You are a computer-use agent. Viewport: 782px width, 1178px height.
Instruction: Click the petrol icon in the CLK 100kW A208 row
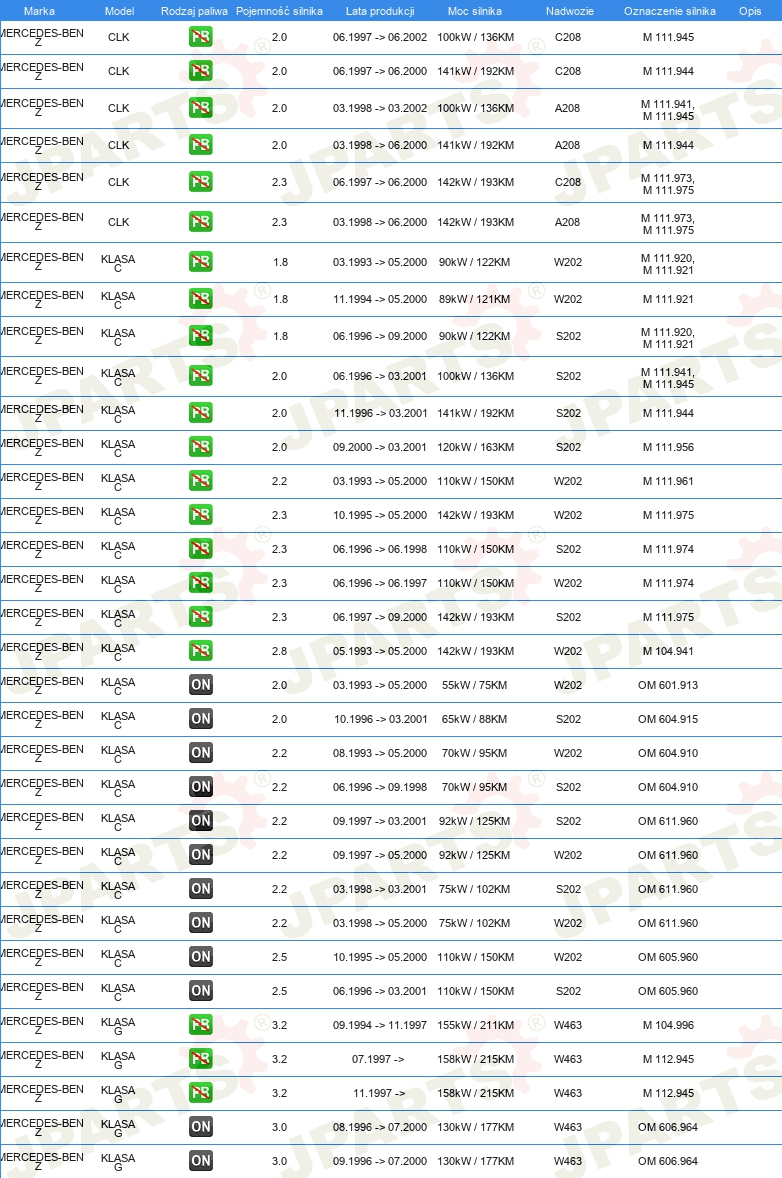pyautogui.click(x=201, y=107)
